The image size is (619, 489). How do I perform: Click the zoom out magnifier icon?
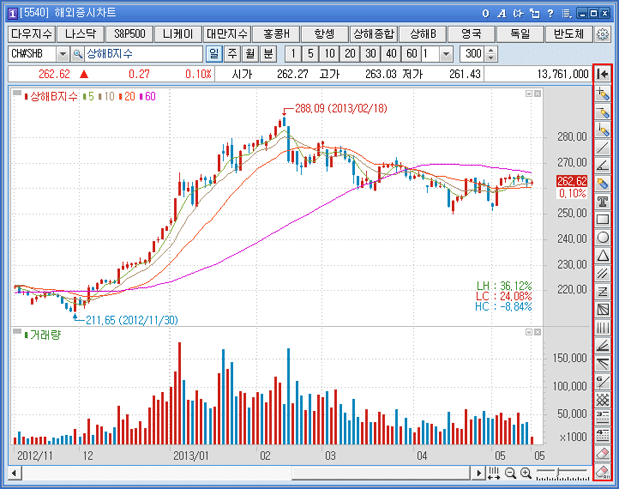coord(511,473)
